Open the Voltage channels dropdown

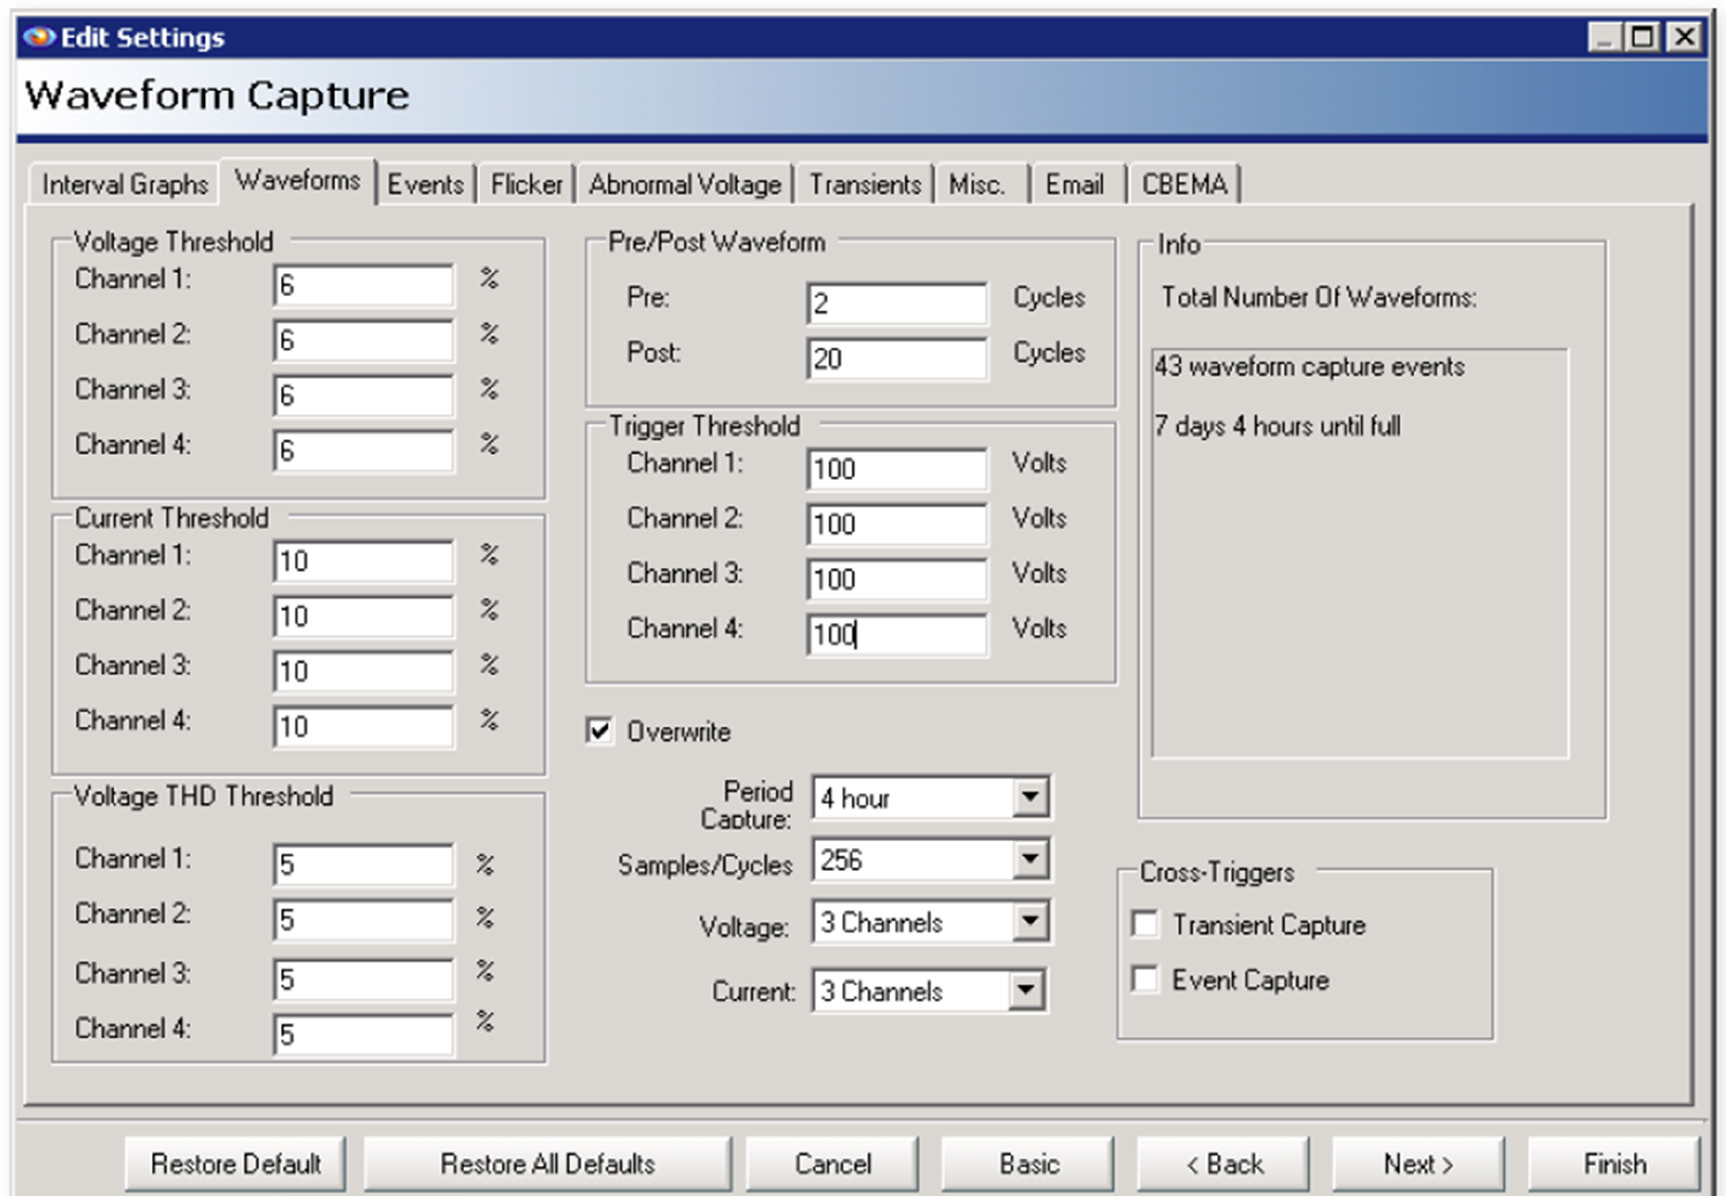pos(1032,922)
